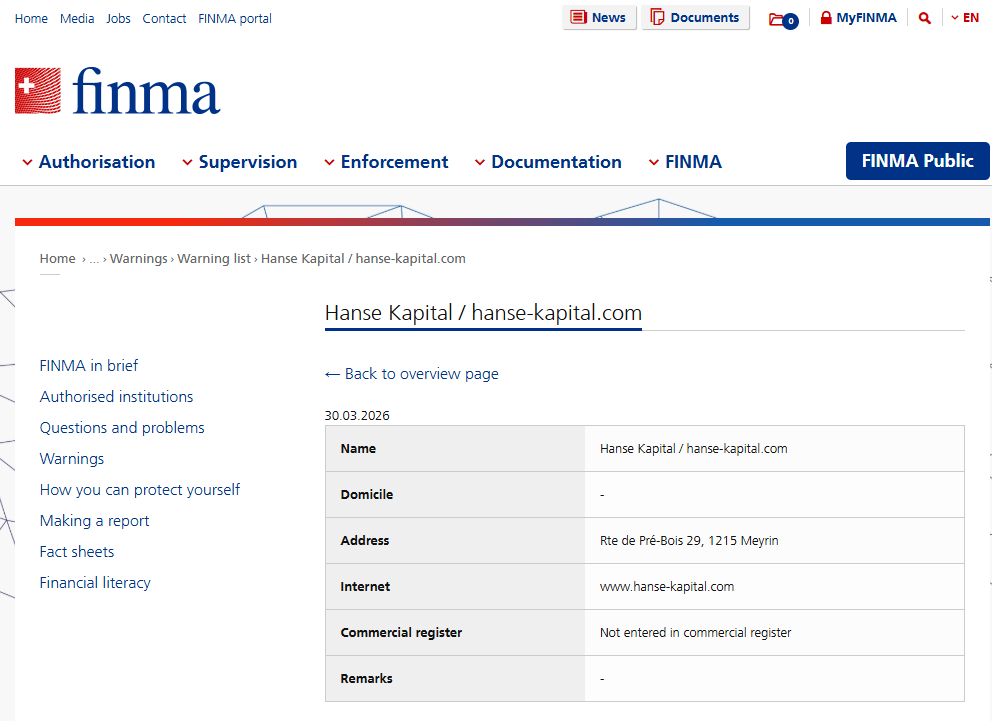Click the FINMA logo
Viewport: 992px width, 721px height.
(117, 91)
